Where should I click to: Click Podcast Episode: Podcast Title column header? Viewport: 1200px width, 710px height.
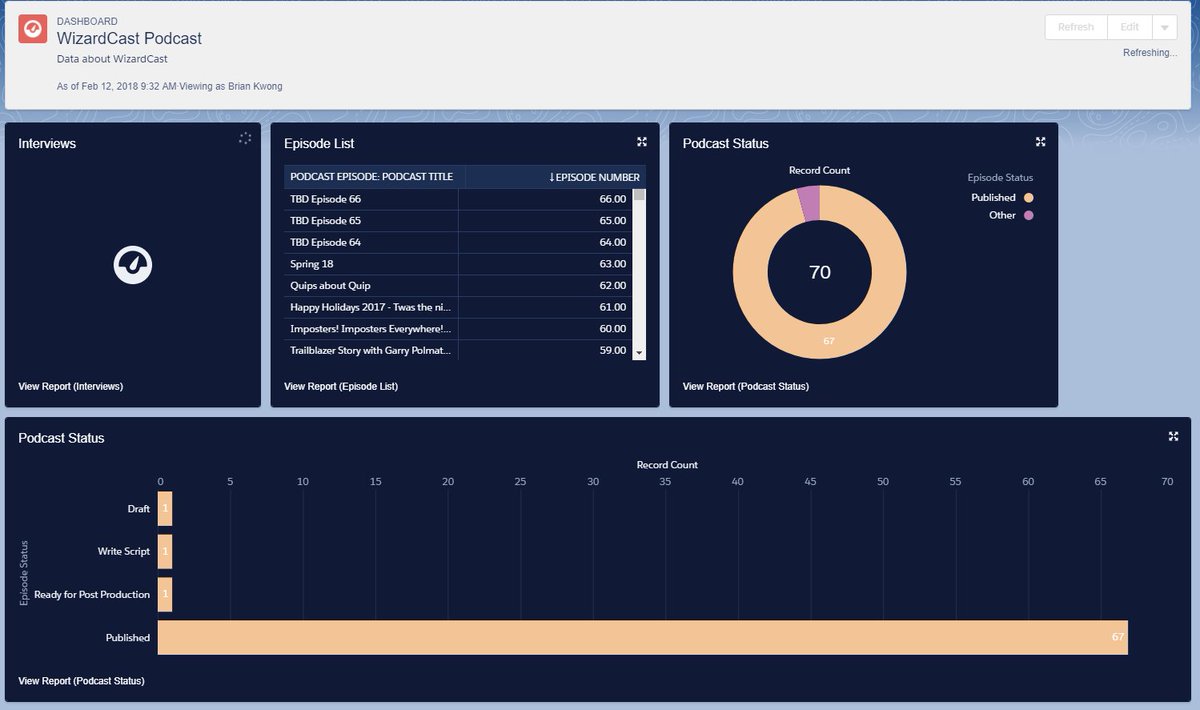click(375, 177)
